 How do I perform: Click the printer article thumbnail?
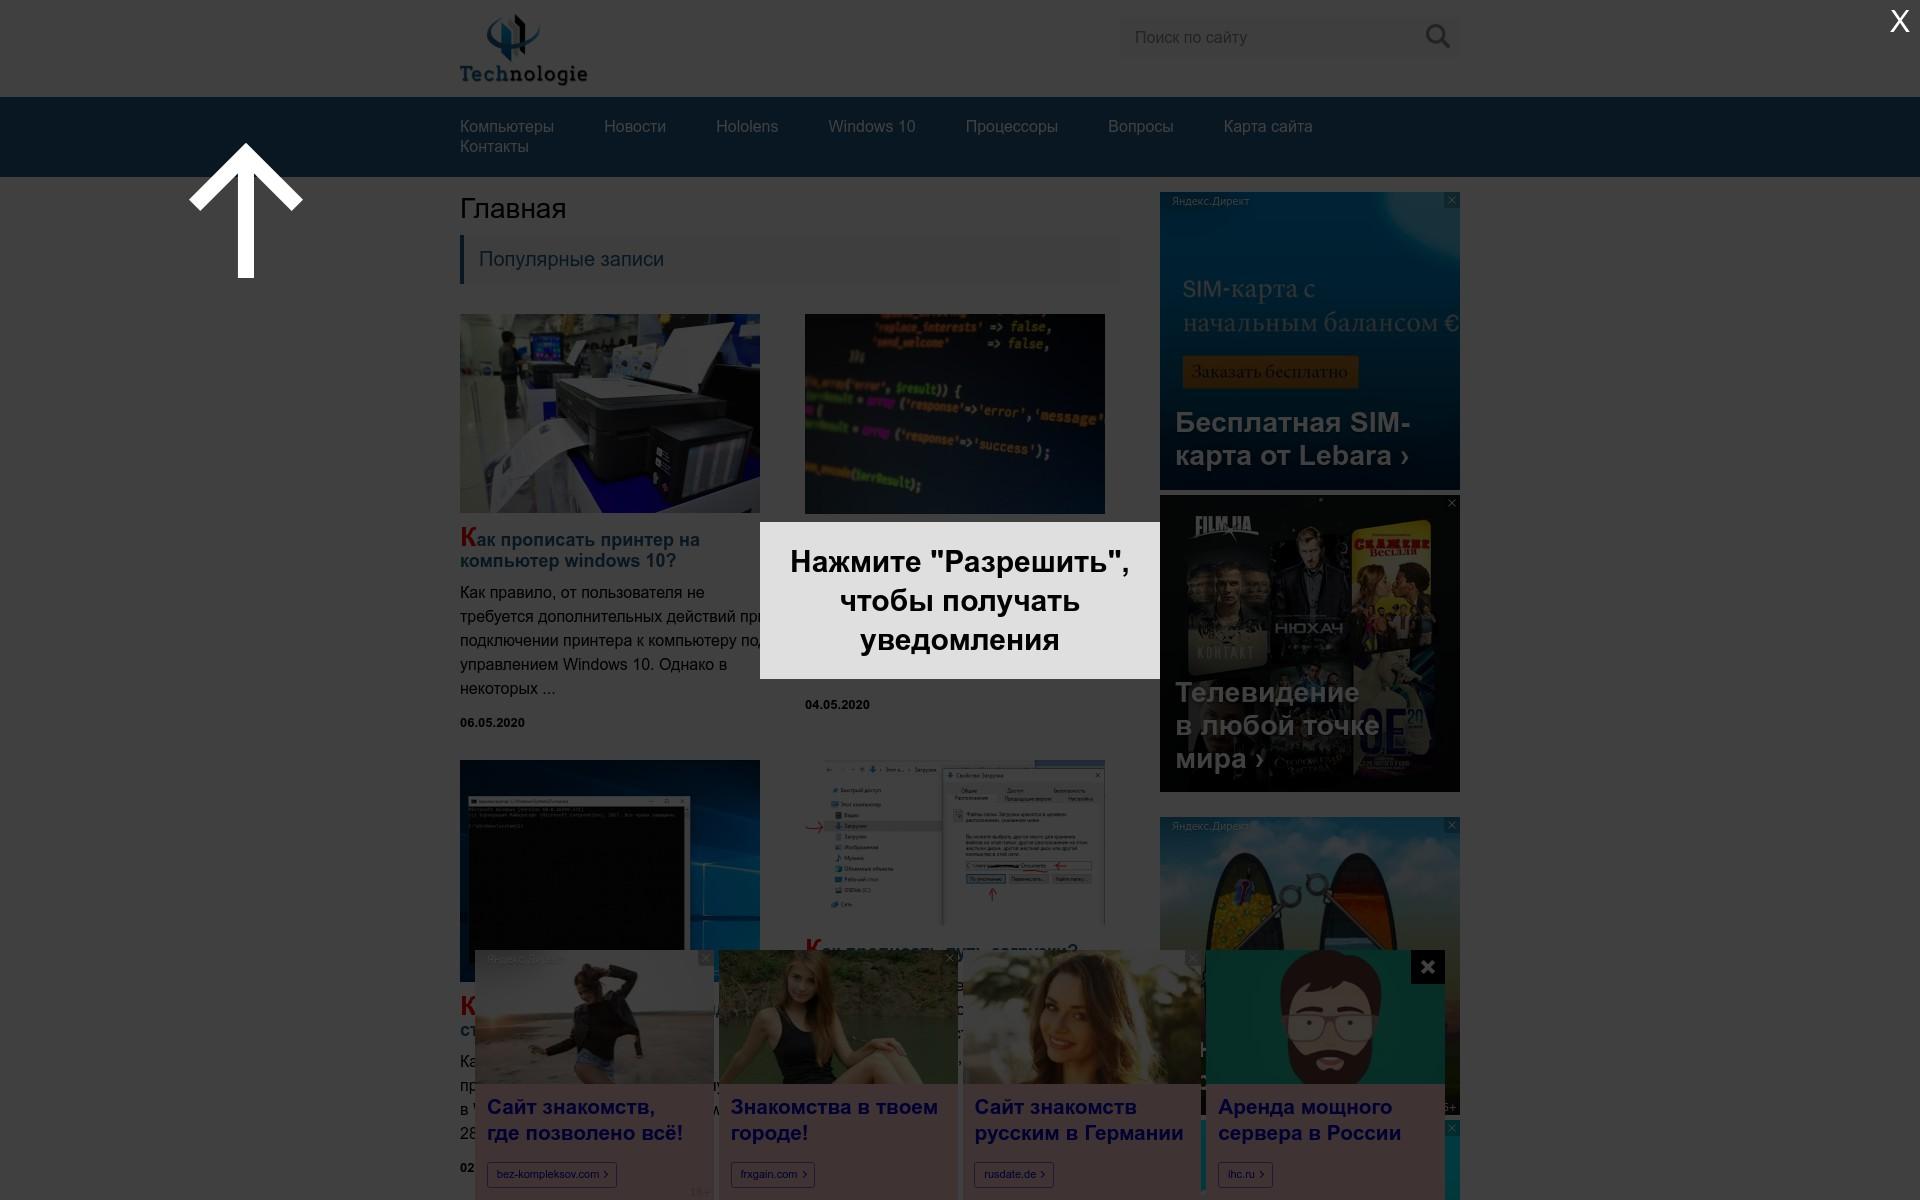pos(609,413)
